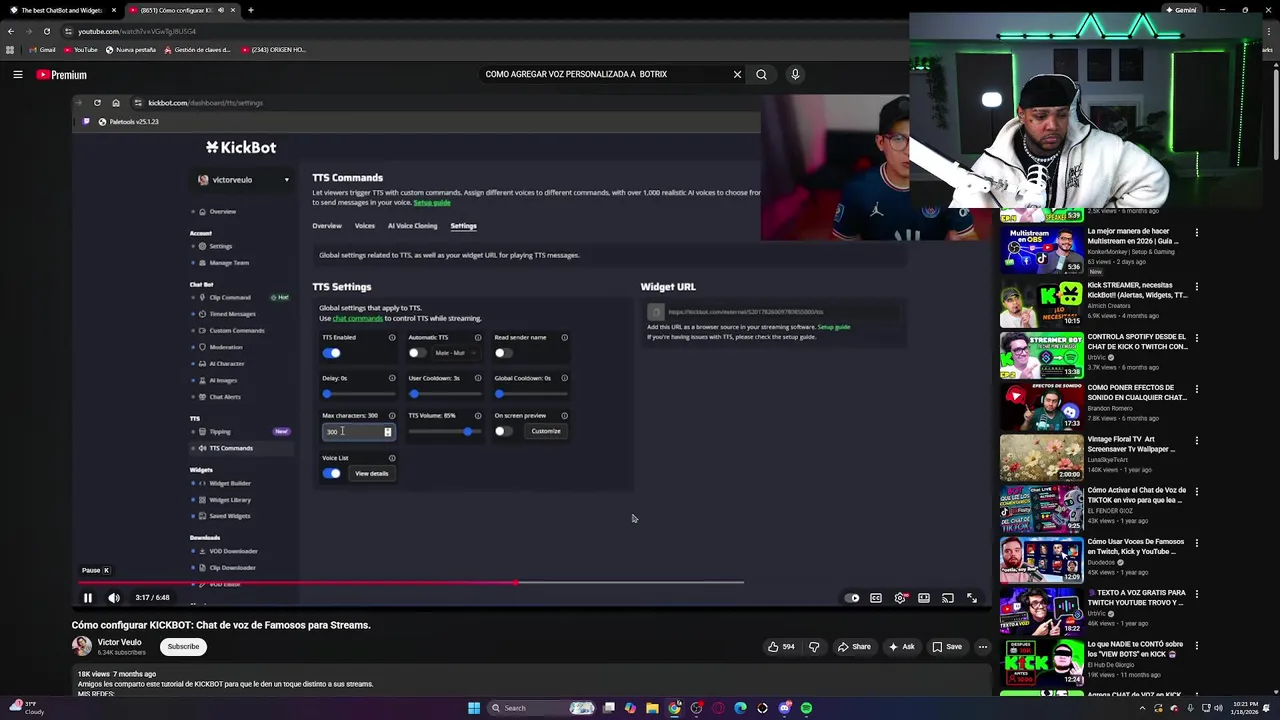Switch to the Overview tab in TTS Commands
Image resolution: width=1280 pixels, height=720 pixels.
pyautogui.click(x=327, y=226)
